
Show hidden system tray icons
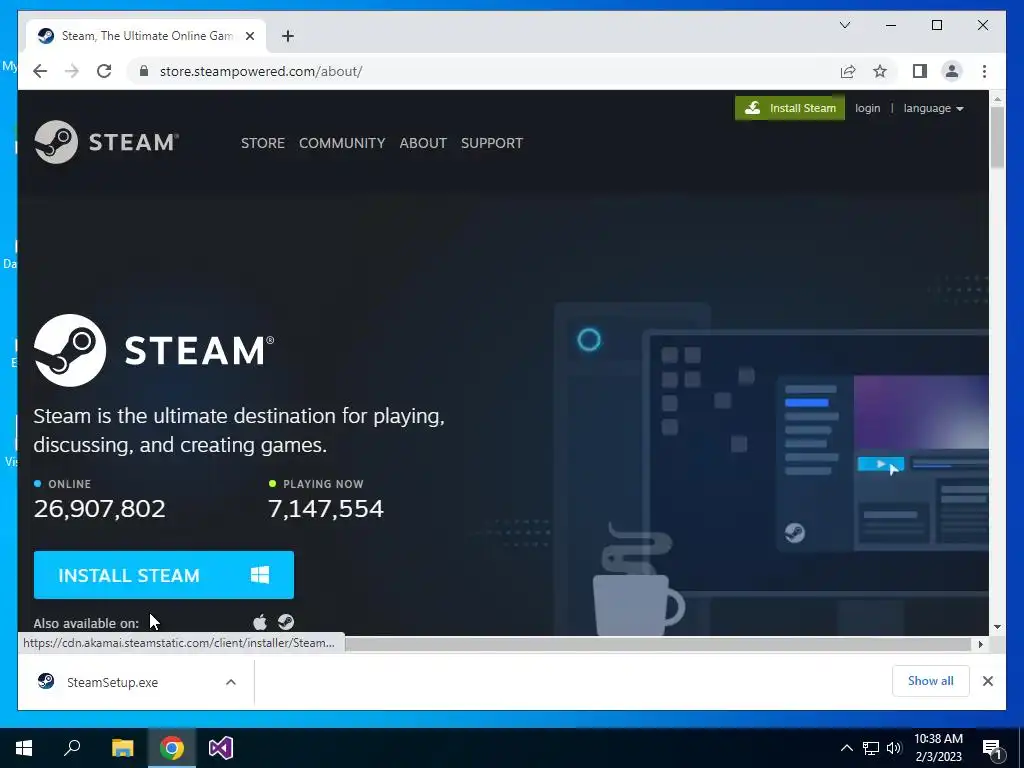pos(846,748)
